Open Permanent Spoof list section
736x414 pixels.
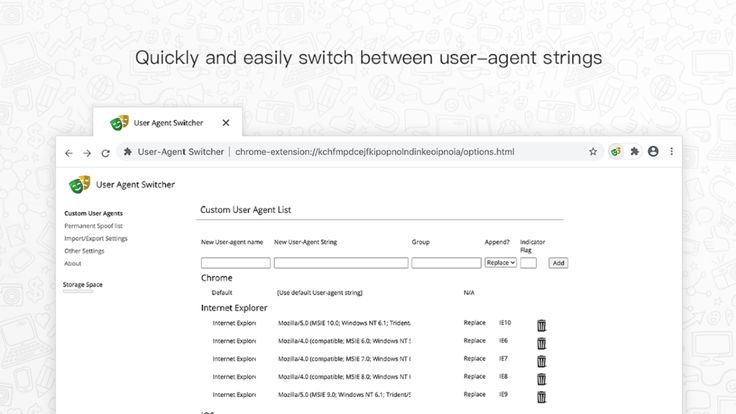click(93, 226)
